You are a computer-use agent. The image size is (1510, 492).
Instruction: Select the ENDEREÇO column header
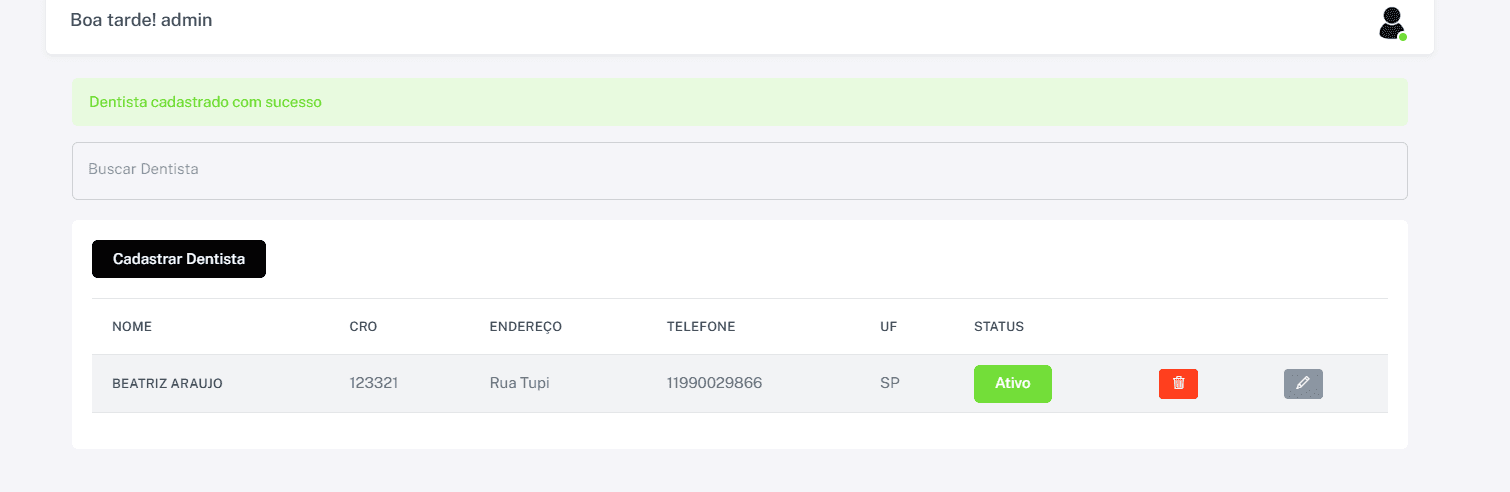pyautogui.click(x=526, y=327)
